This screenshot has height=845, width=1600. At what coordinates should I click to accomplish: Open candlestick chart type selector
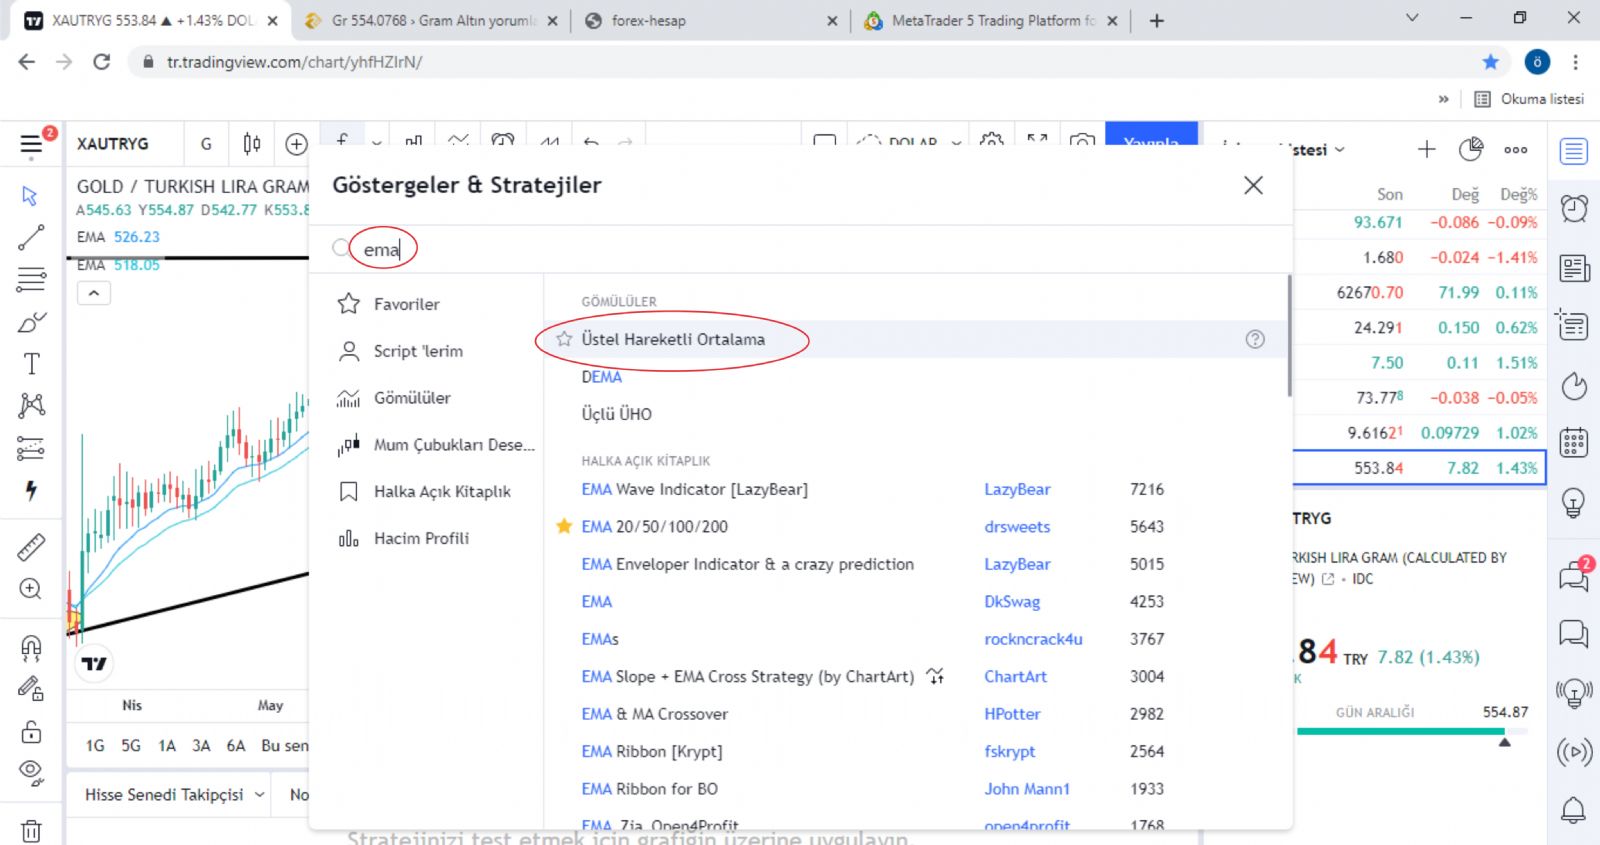[252, 144]
